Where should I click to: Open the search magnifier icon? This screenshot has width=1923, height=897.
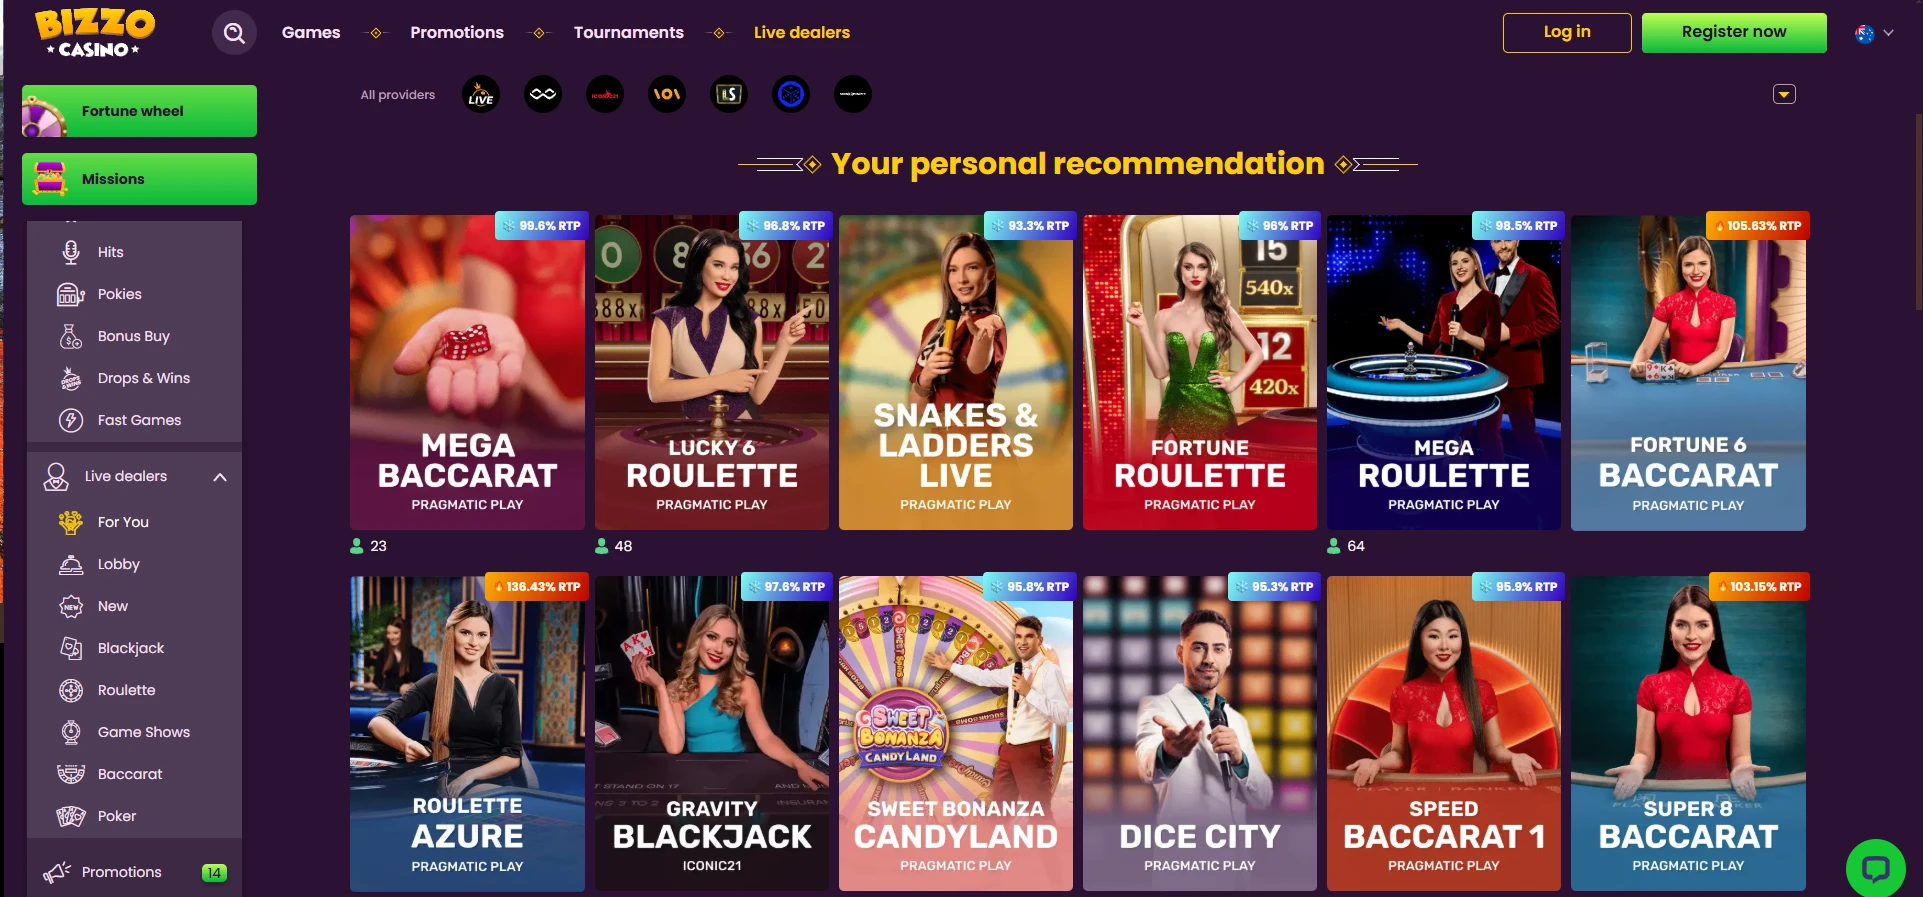[x=234, y=33]
